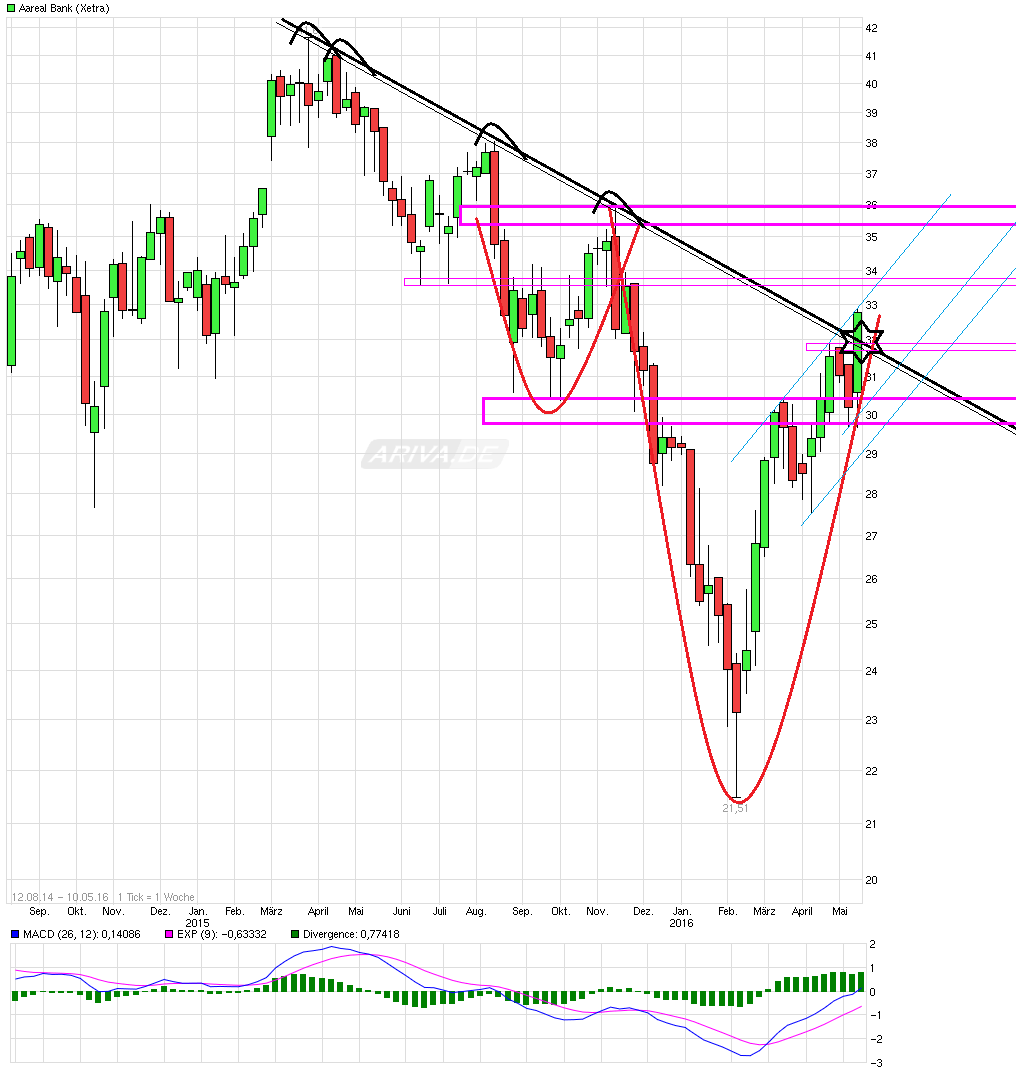
Task: Click the green Aareal Bank legend swatch
Action: tap(10, 8)
